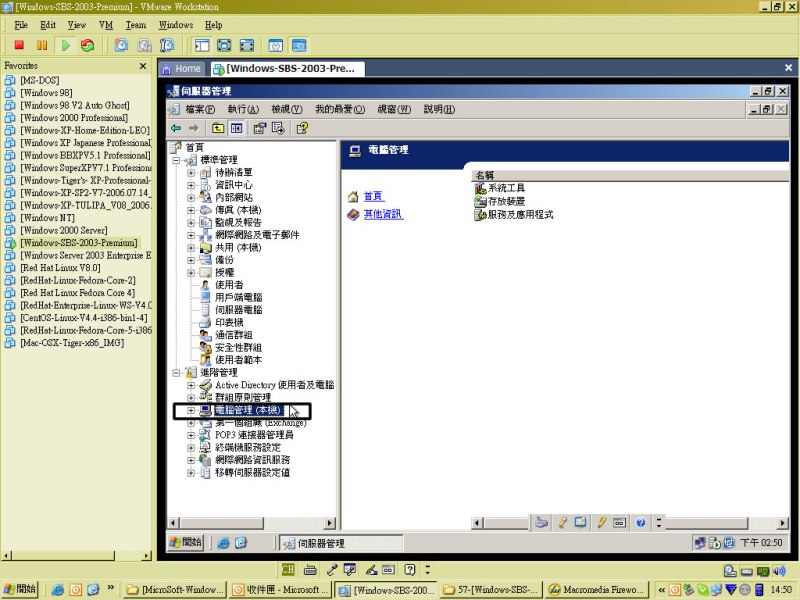Click the 名稱 column header
This screenshot has height=600, width=800.
pos(631,176)
